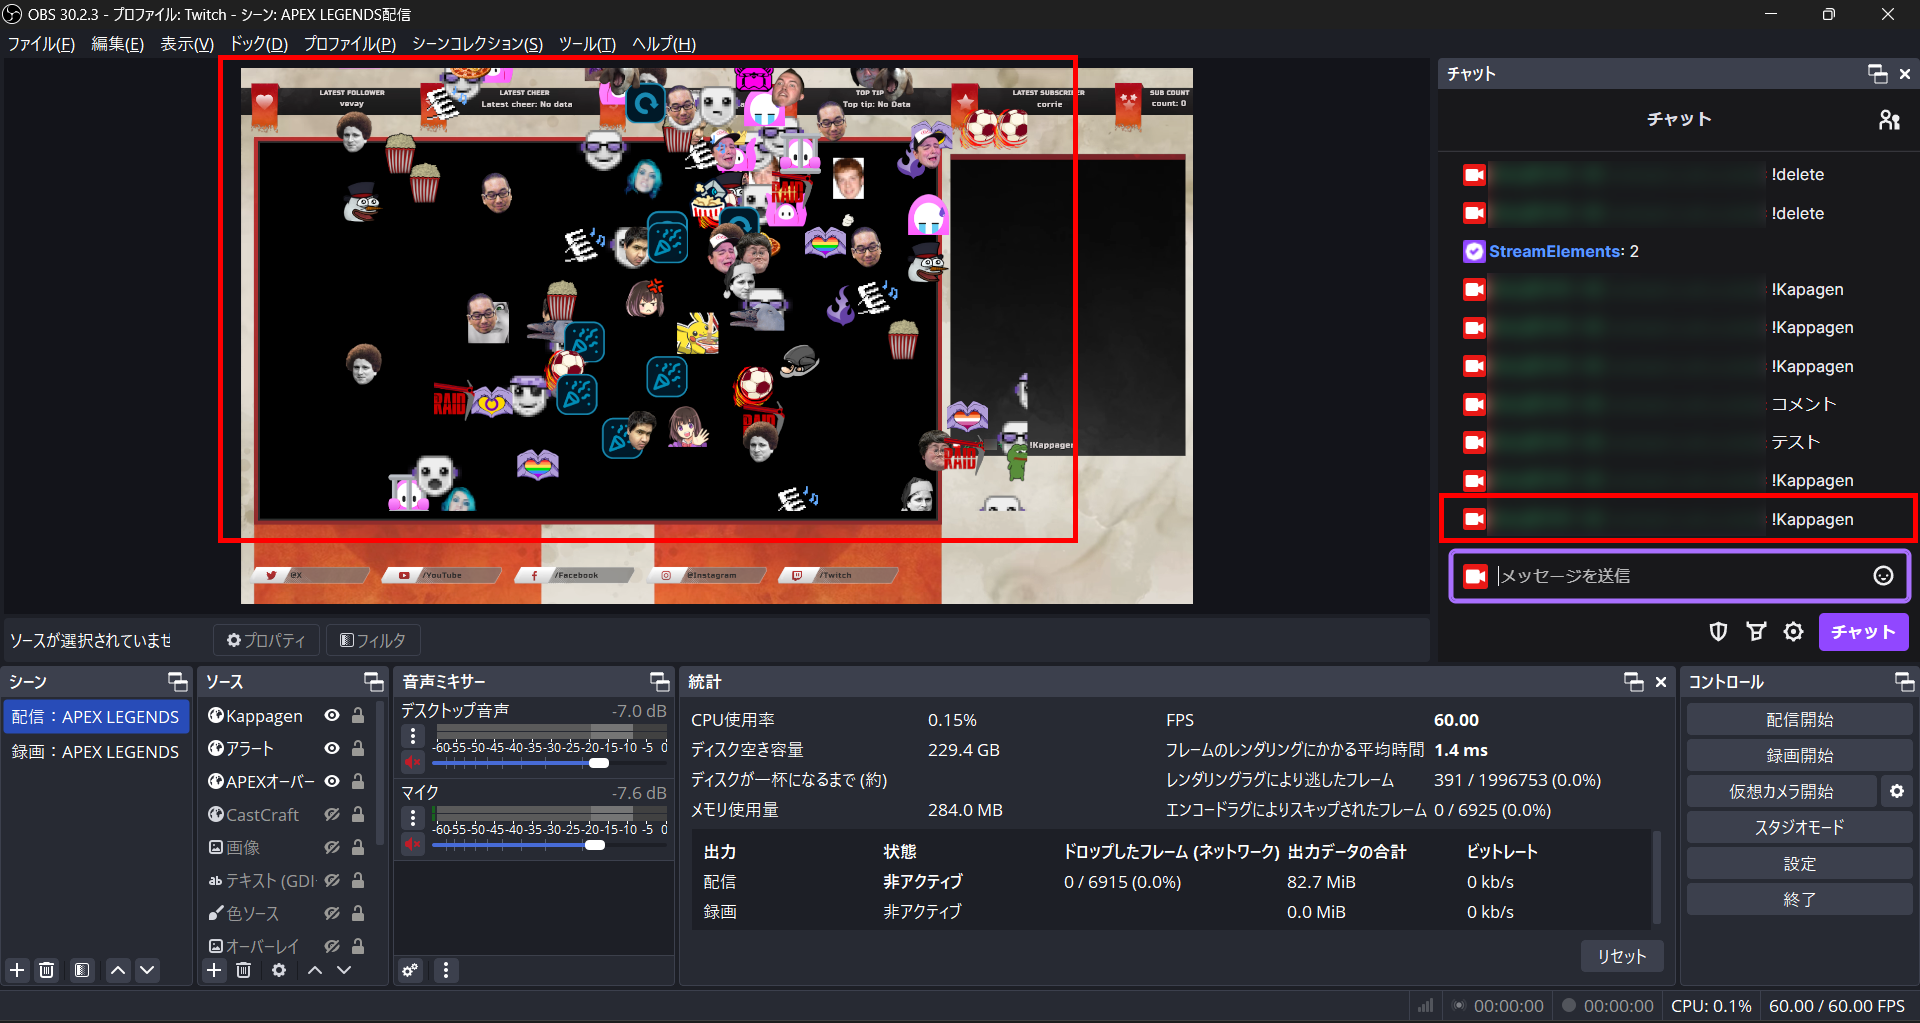
Task: Reset statistics with リセット button
Action: pos(1621,956)
